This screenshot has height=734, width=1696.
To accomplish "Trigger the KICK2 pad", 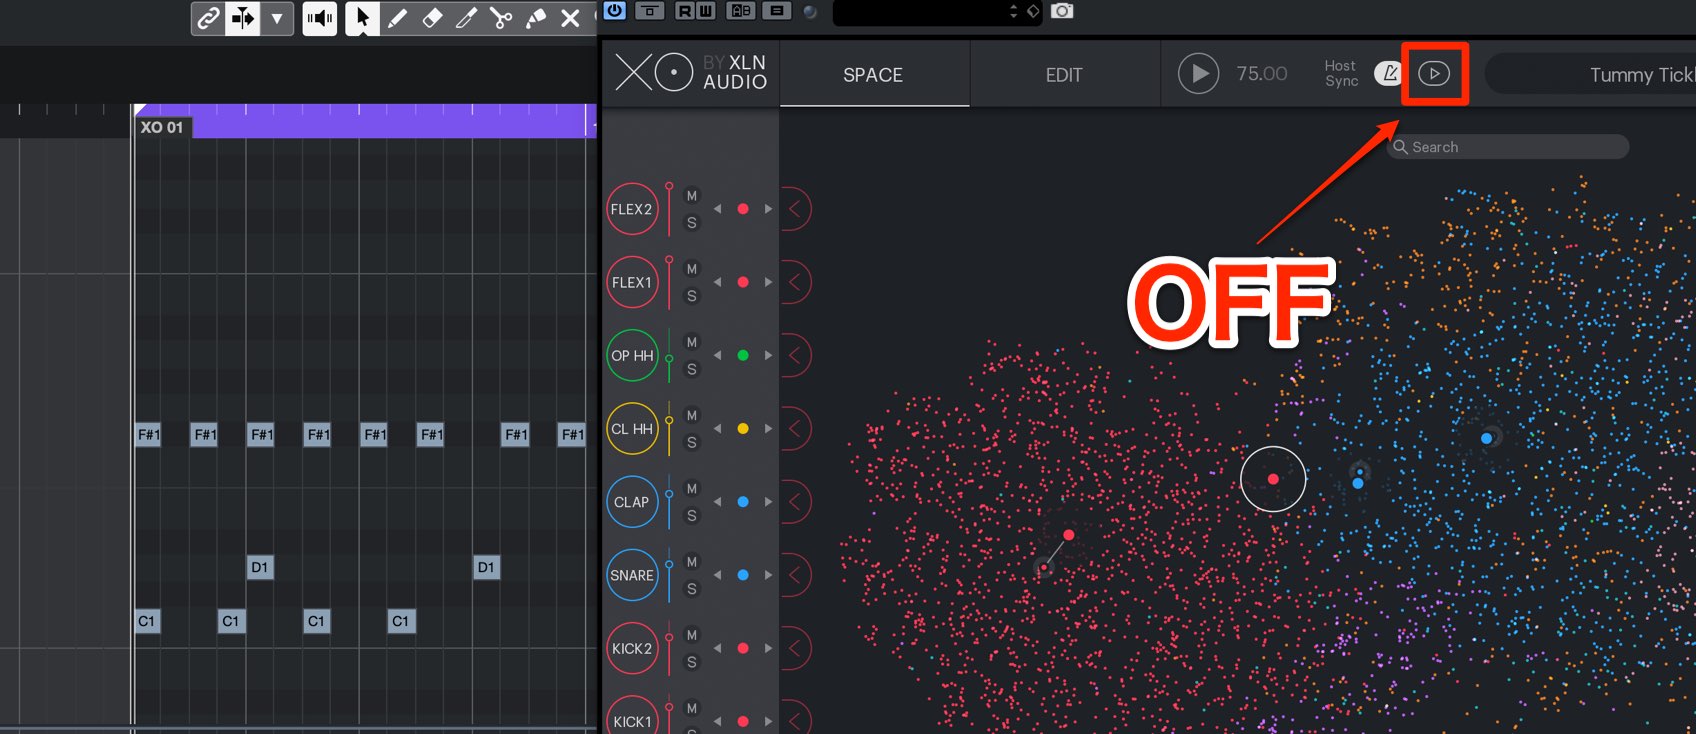I will (632, 648).
